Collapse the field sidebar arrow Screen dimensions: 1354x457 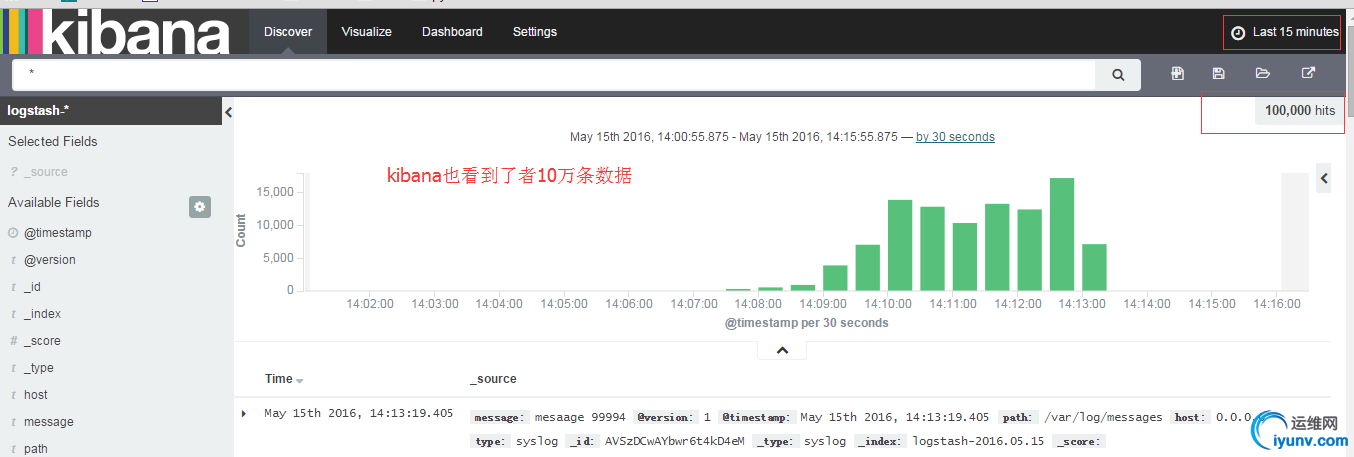coord(228,112)
